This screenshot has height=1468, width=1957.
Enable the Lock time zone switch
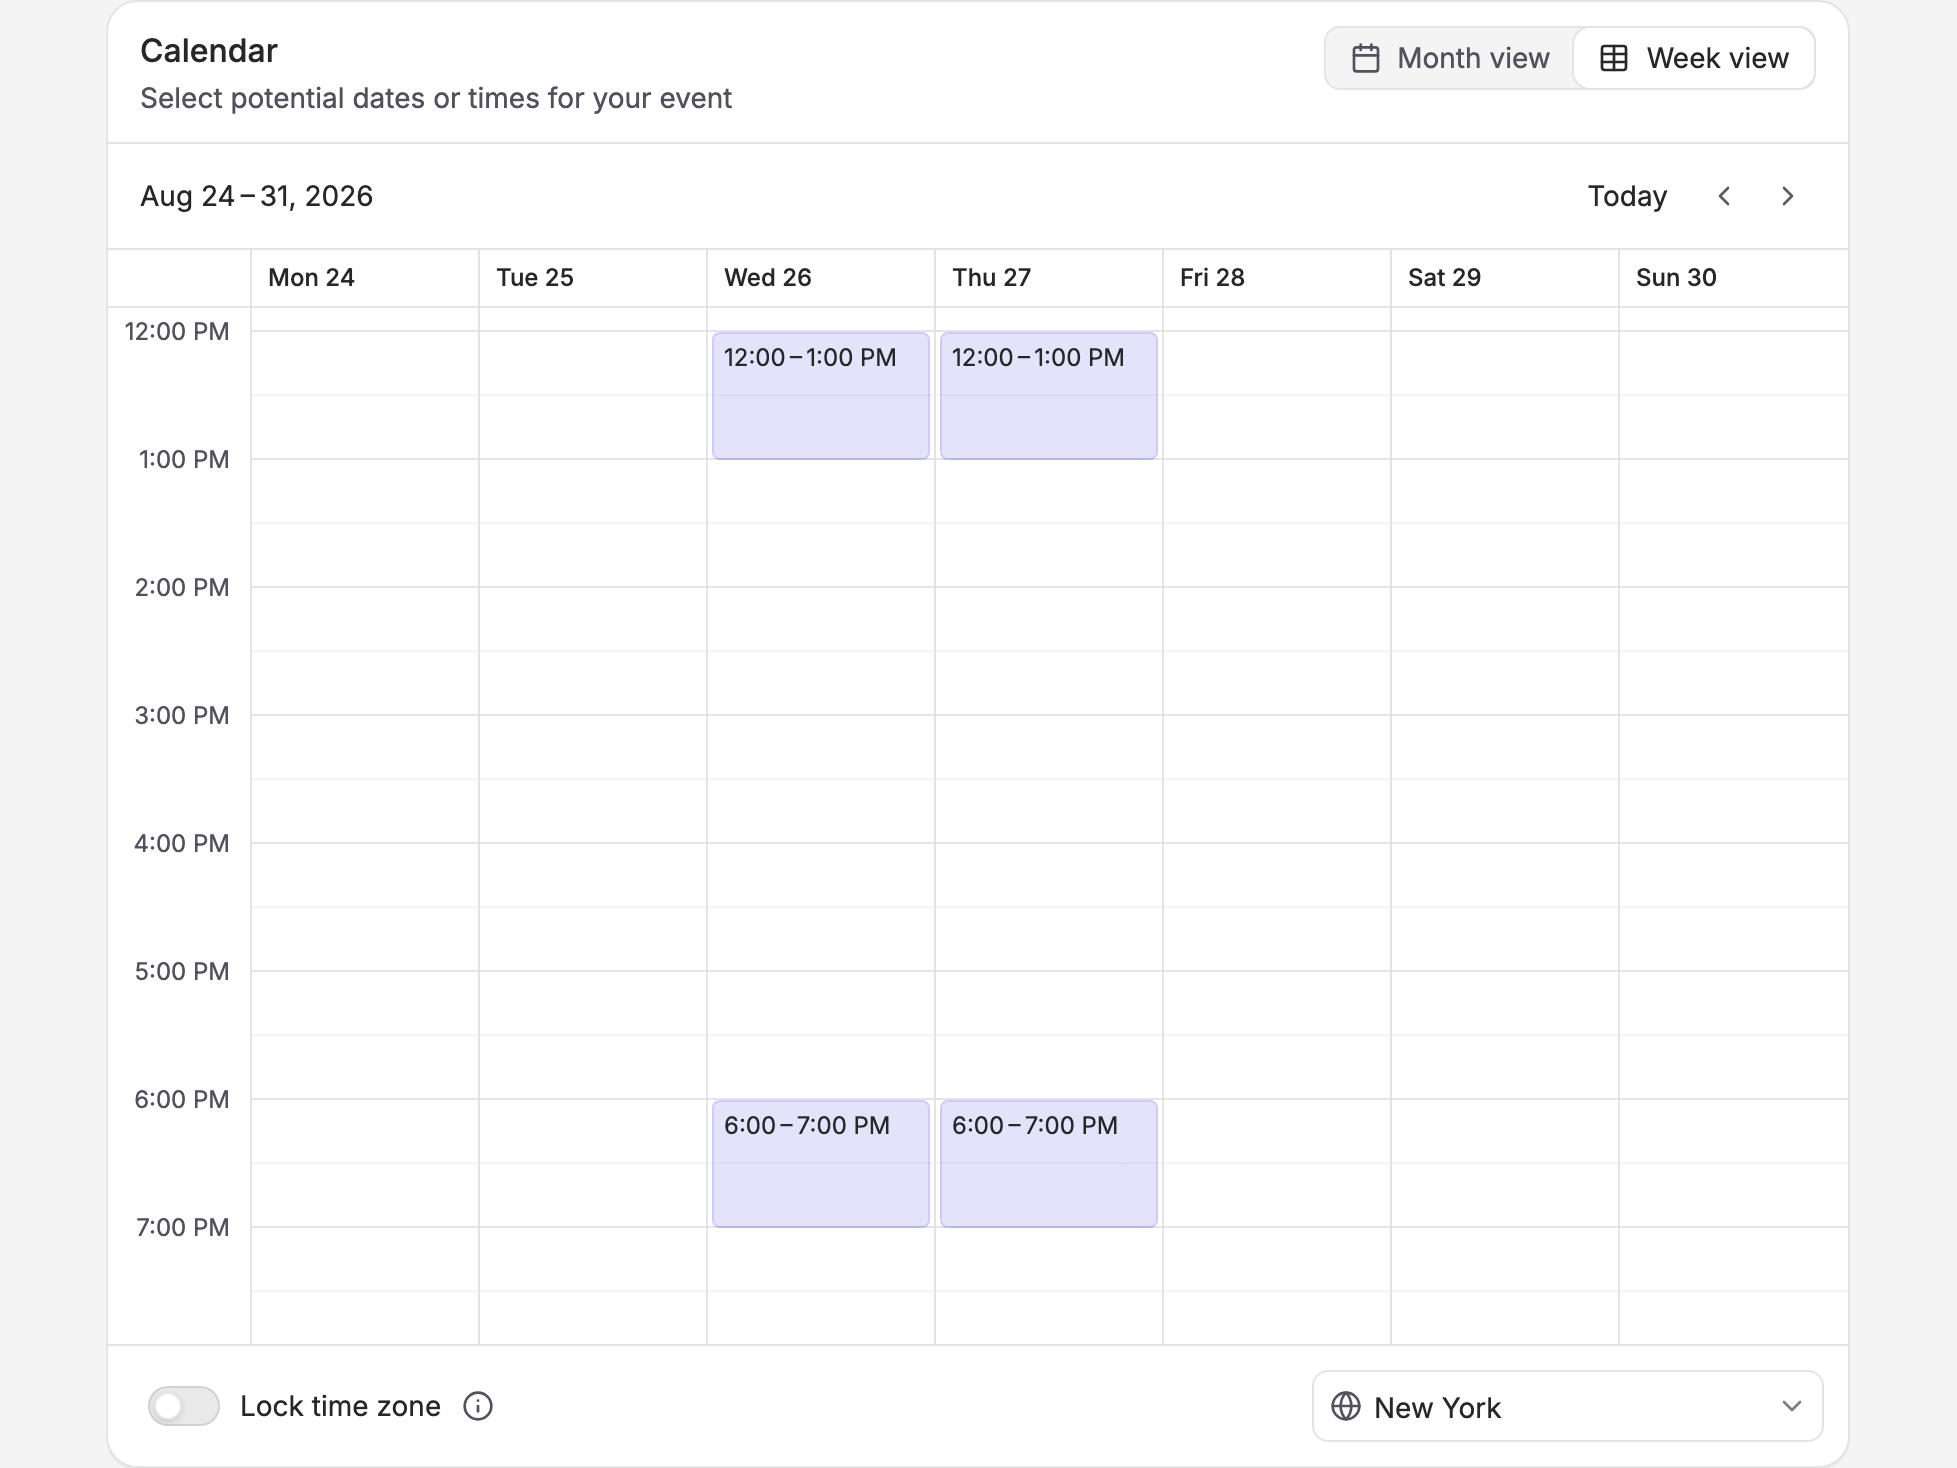[x=184, y=1406]
